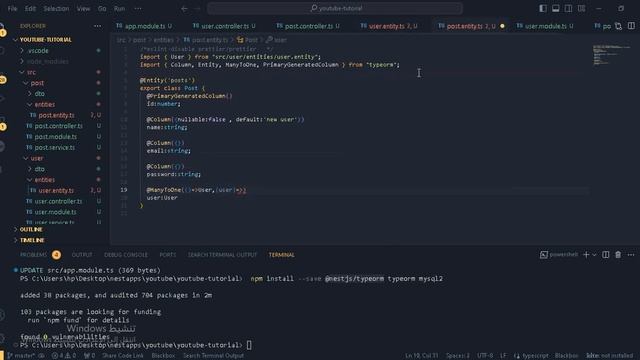Open the Run menu
The height and width of the screenshot is (360, 640).
(119, 8)
